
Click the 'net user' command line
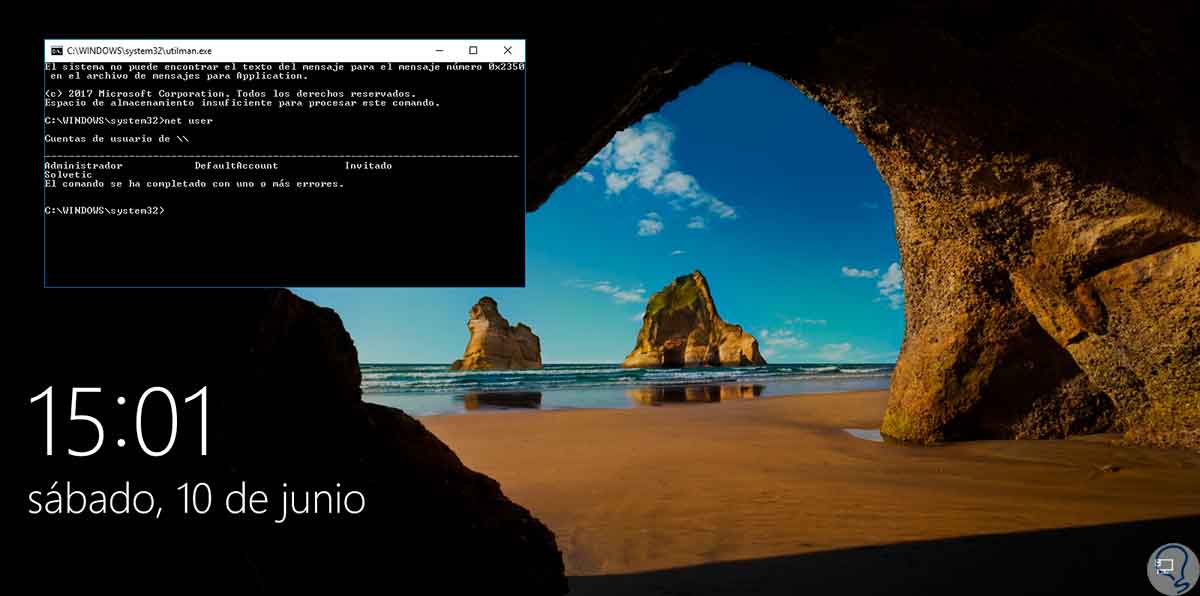(x=129, y=120)
